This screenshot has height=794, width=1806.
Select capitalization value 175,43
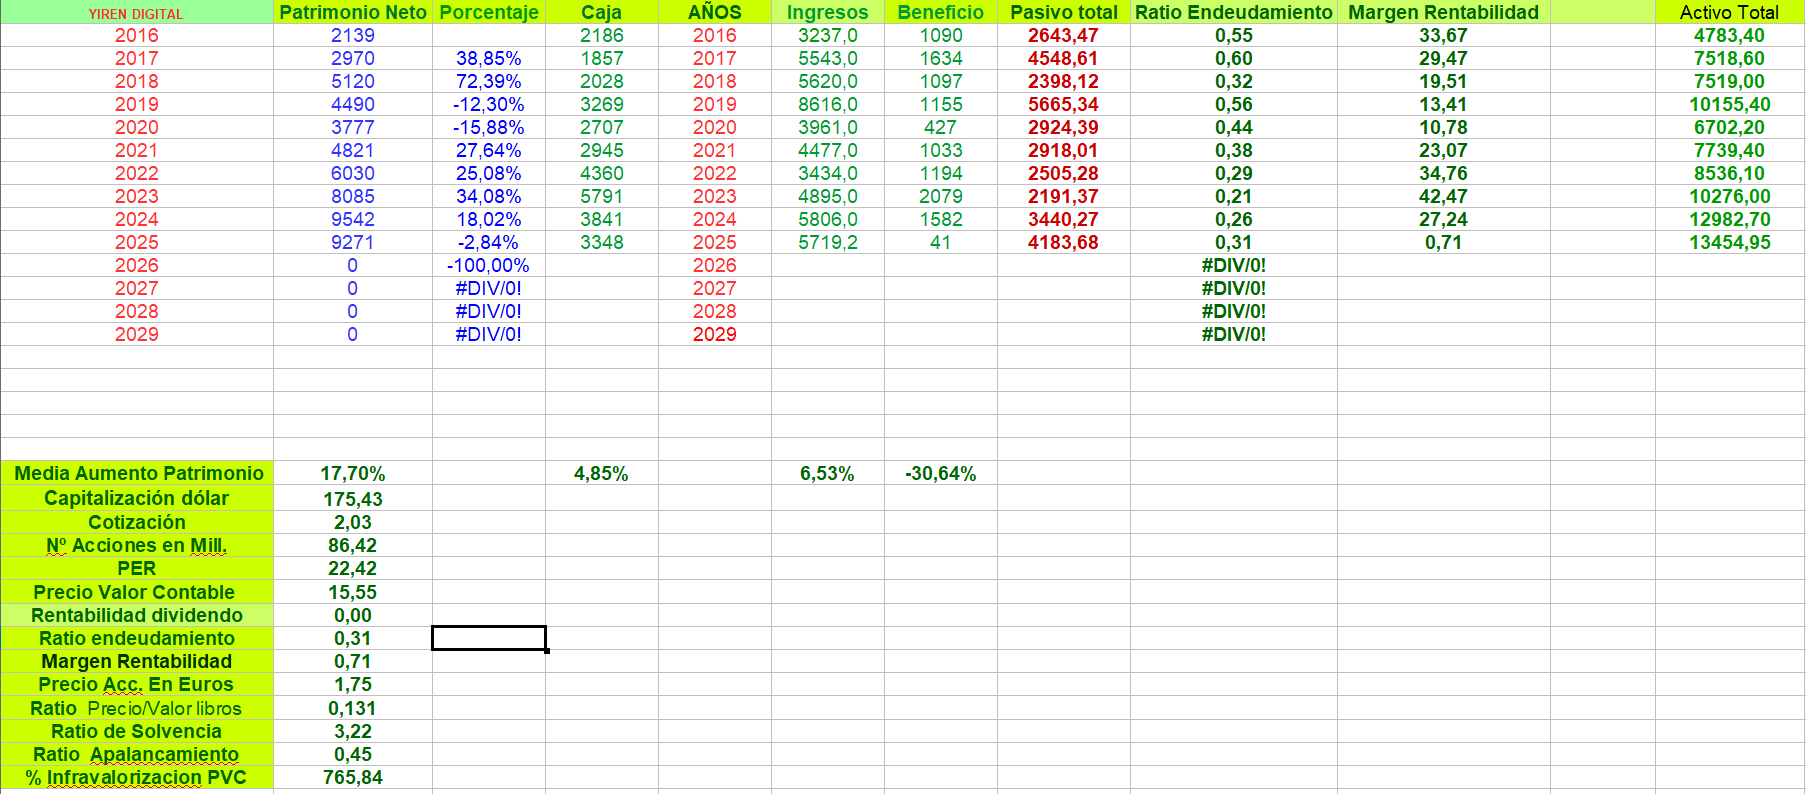click(353, 499)
